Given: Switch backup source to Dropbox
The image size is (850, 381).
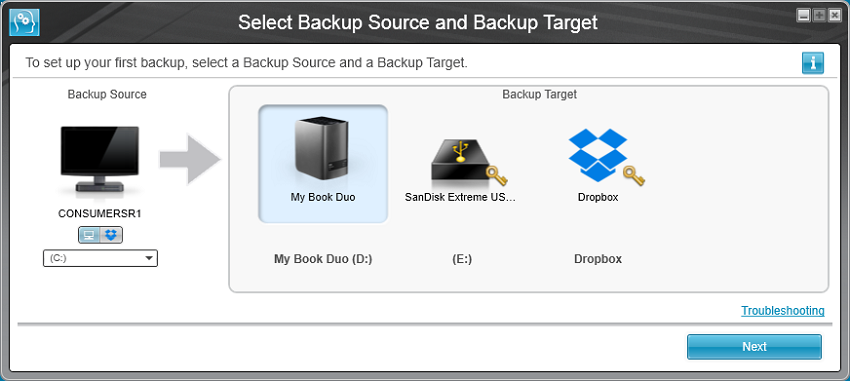Looking at the screenshot, I should [112, 235].
